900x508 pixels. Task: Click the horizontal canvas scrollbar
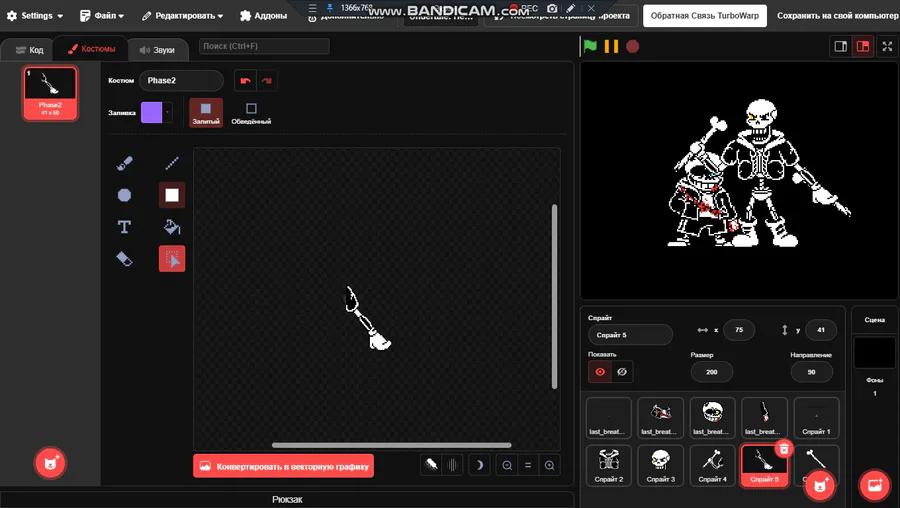coord(391,445)
